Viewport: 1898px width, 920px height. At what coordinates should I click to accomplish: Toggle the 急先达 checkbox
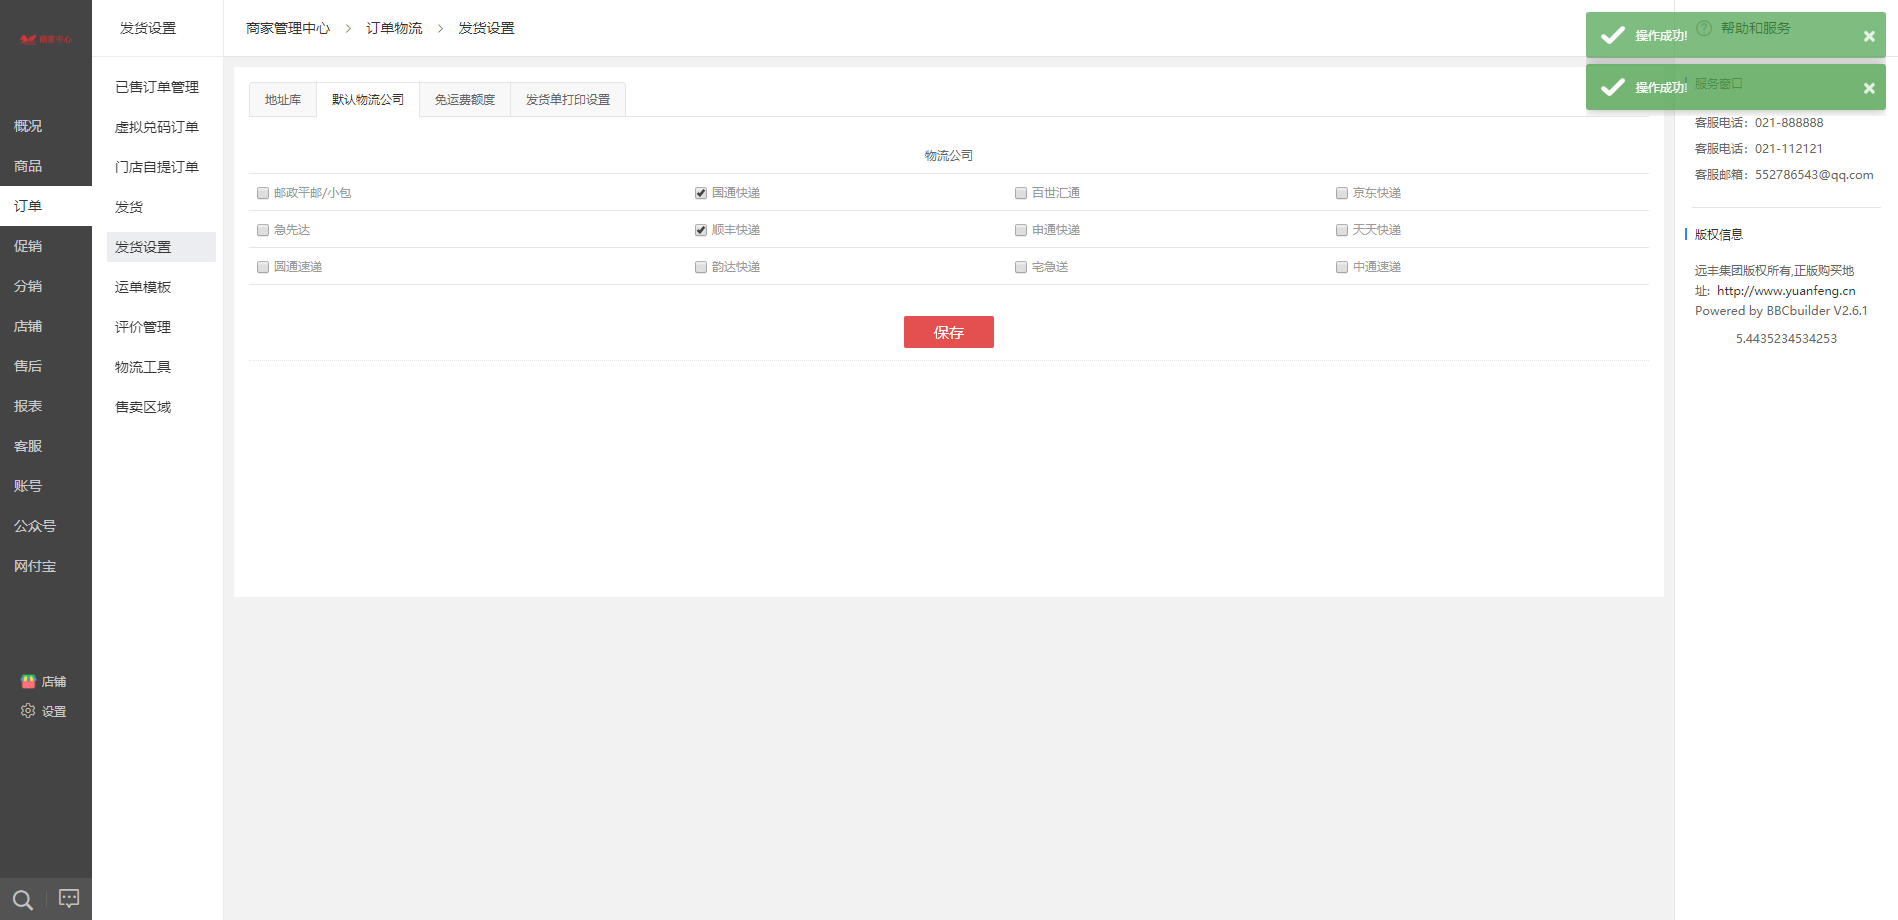(263, 230)
